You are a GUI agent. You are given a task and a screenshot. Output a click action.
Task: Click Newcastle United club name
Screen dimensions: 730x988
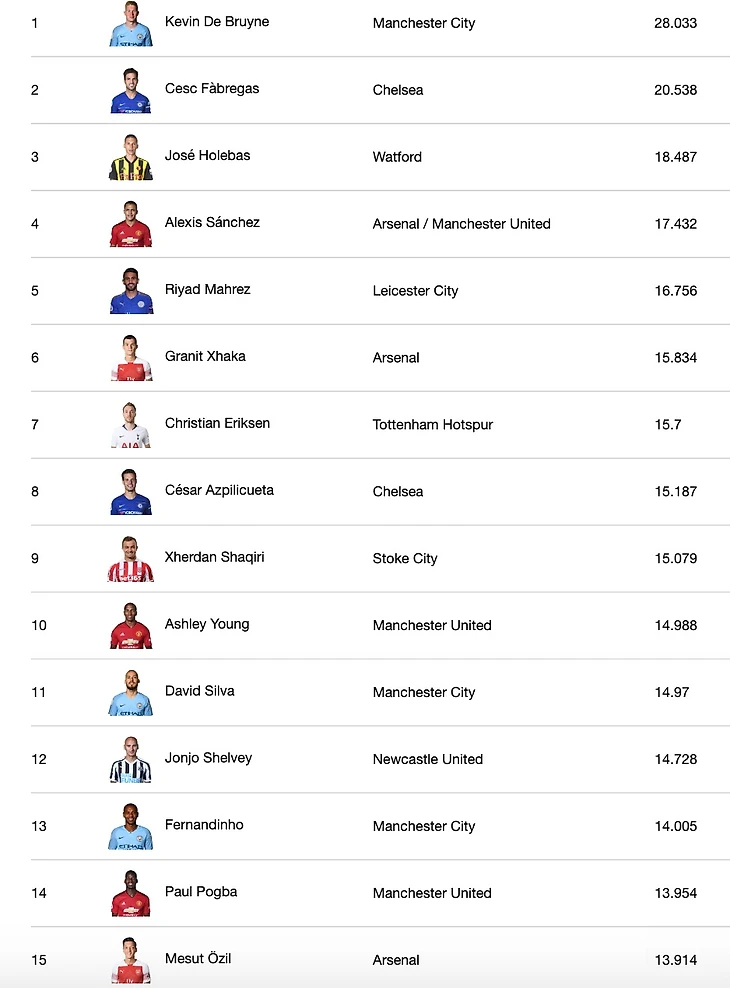[x=428, y=759]
